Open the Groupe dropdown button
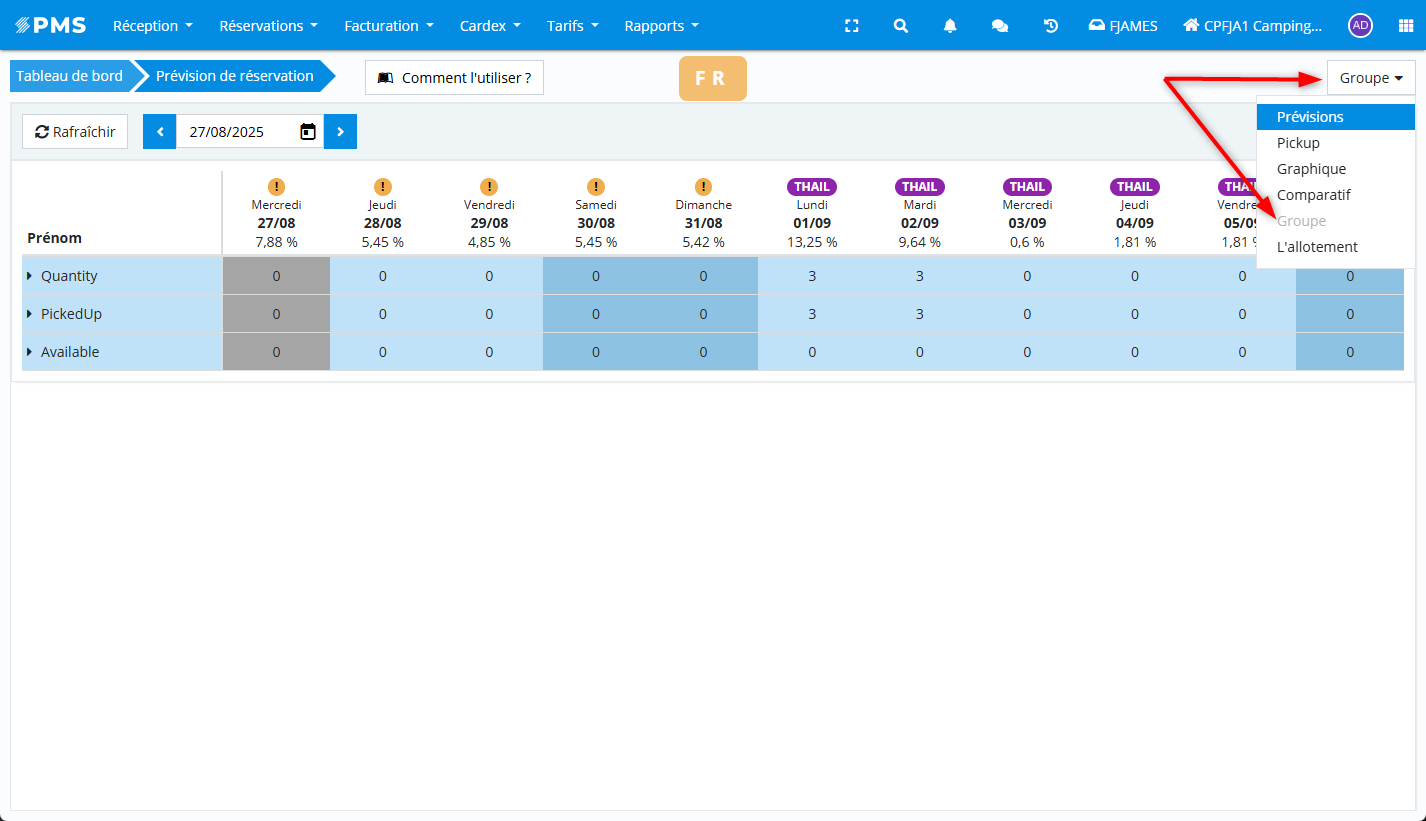Viewport: 1426px width, 821px height. (x=1370, y=78)
